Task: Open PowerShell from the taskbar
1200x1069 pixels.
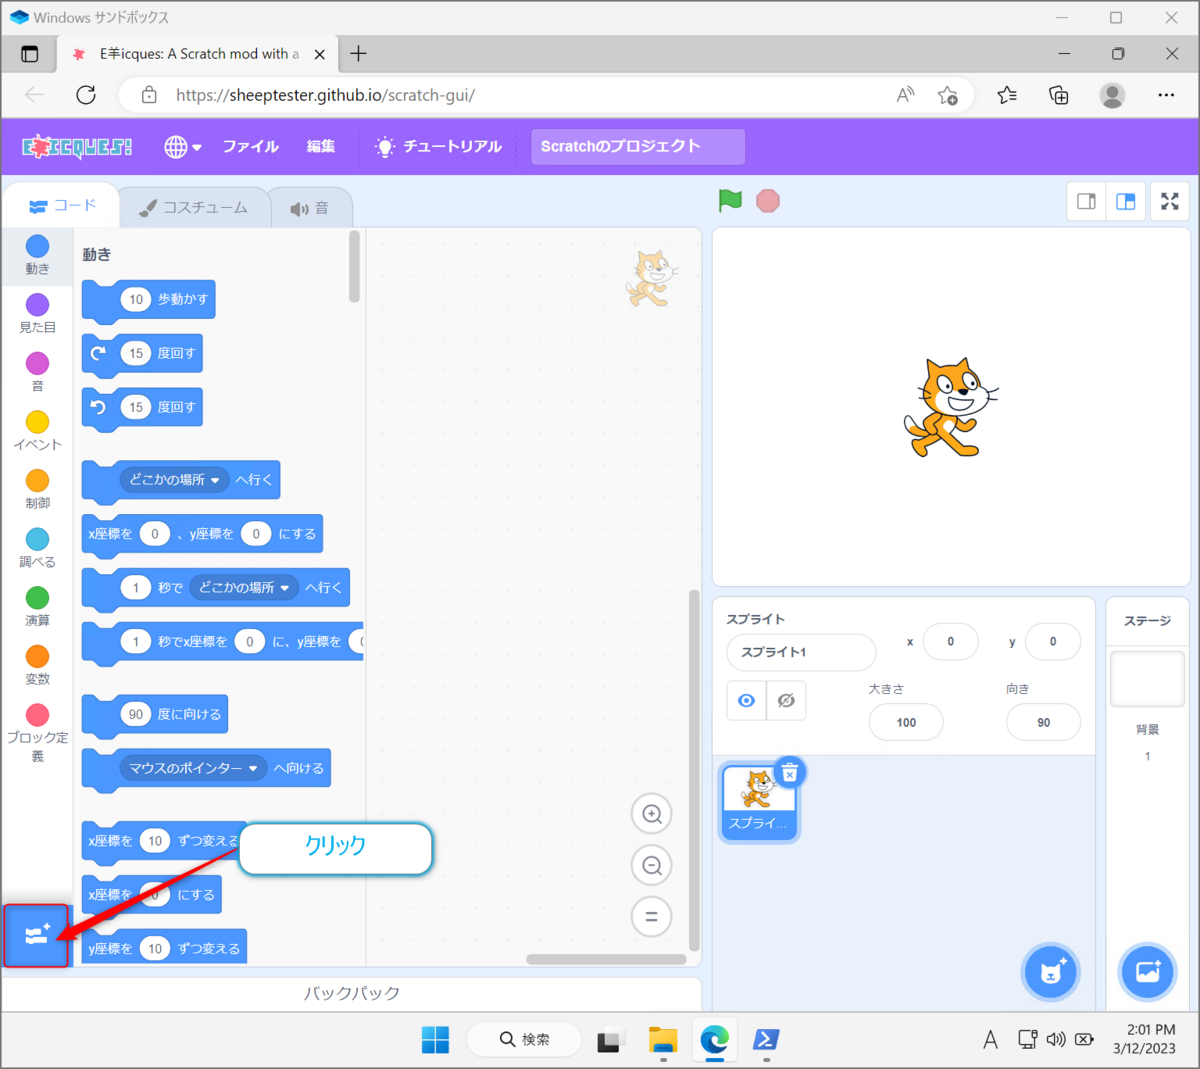Action: click(x=766, y=1040)
